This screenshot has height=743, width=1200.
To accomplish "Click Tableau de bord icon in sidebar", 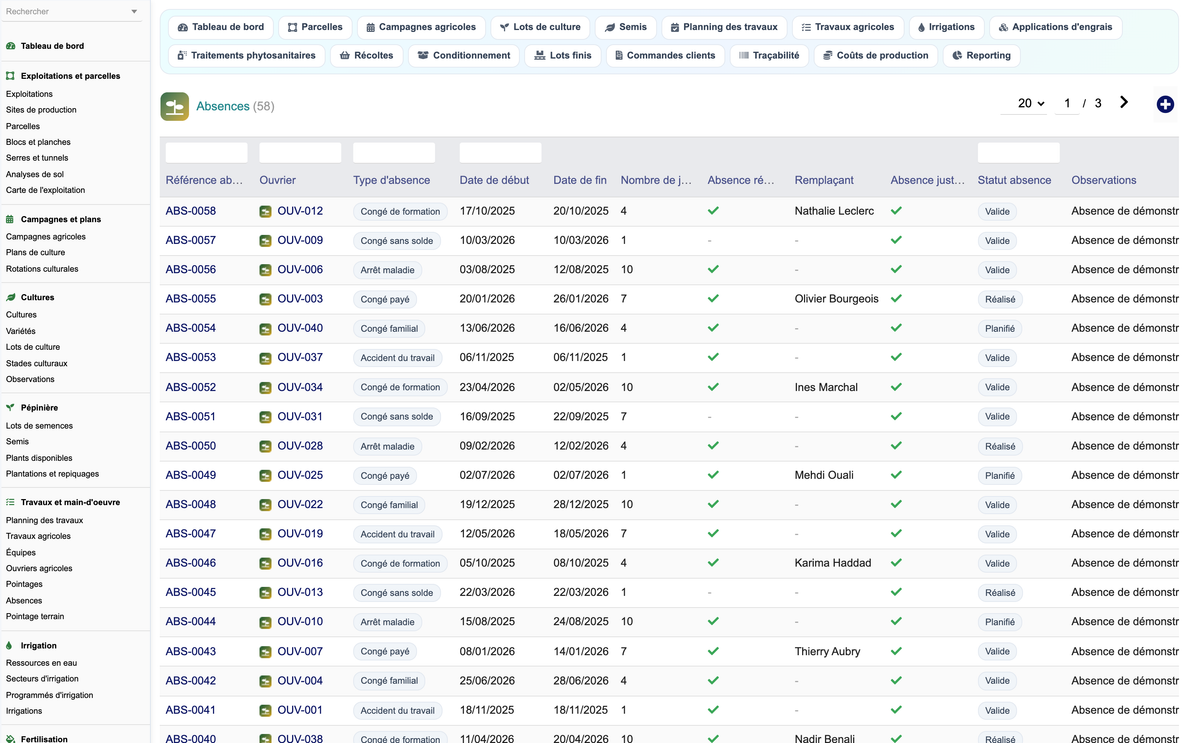I will [11, 46].
